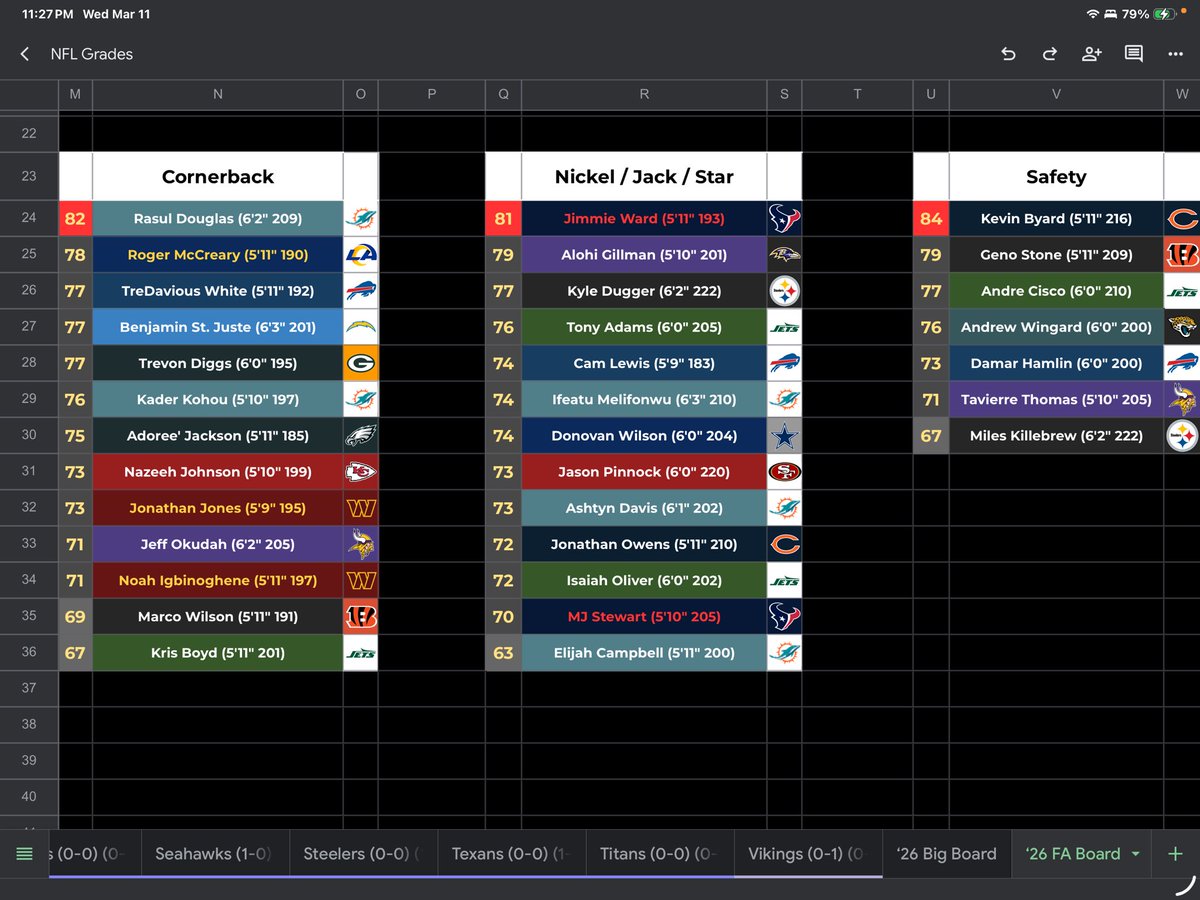The image size is (1200, 900).
Task: Switch to the Texans (0-0) sheet tab
Action: 512,854
